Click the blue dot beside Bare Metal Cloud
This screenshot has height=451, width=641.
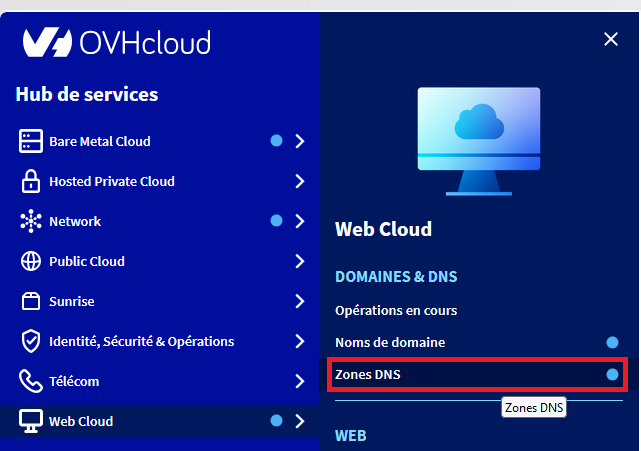[276, 141]
